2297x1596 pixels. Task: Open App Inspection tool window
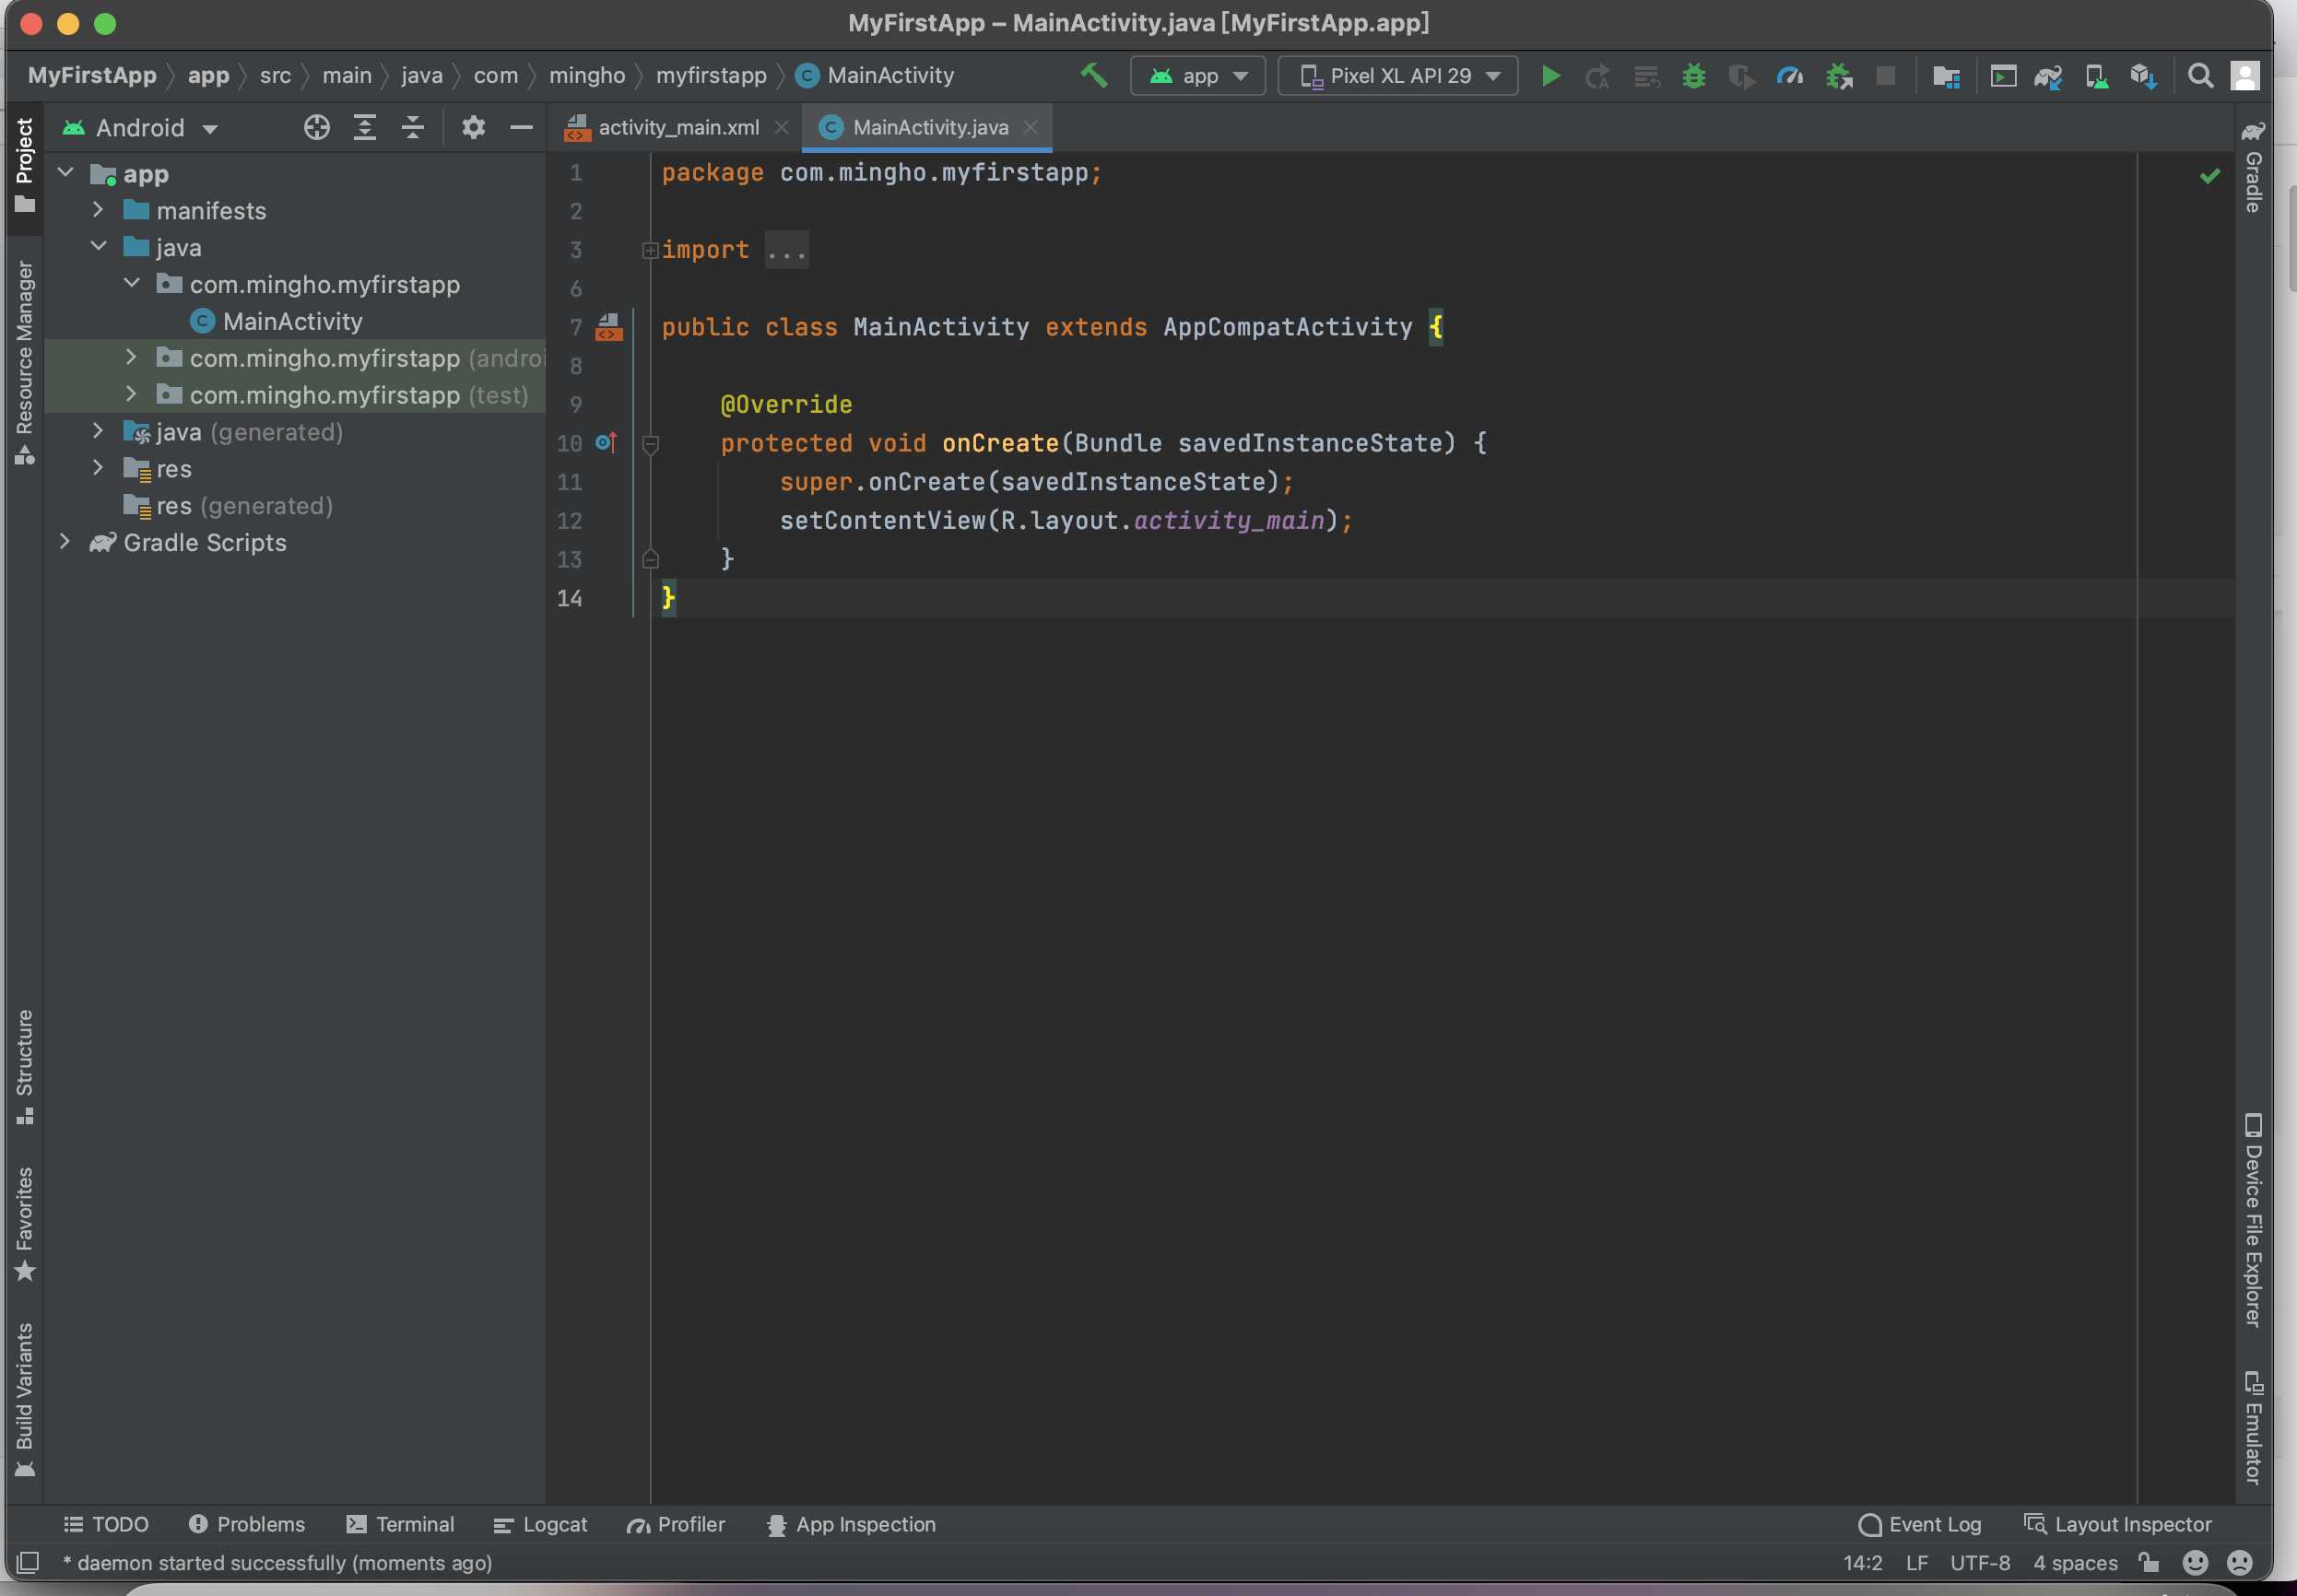click(x=851, y=1524)
